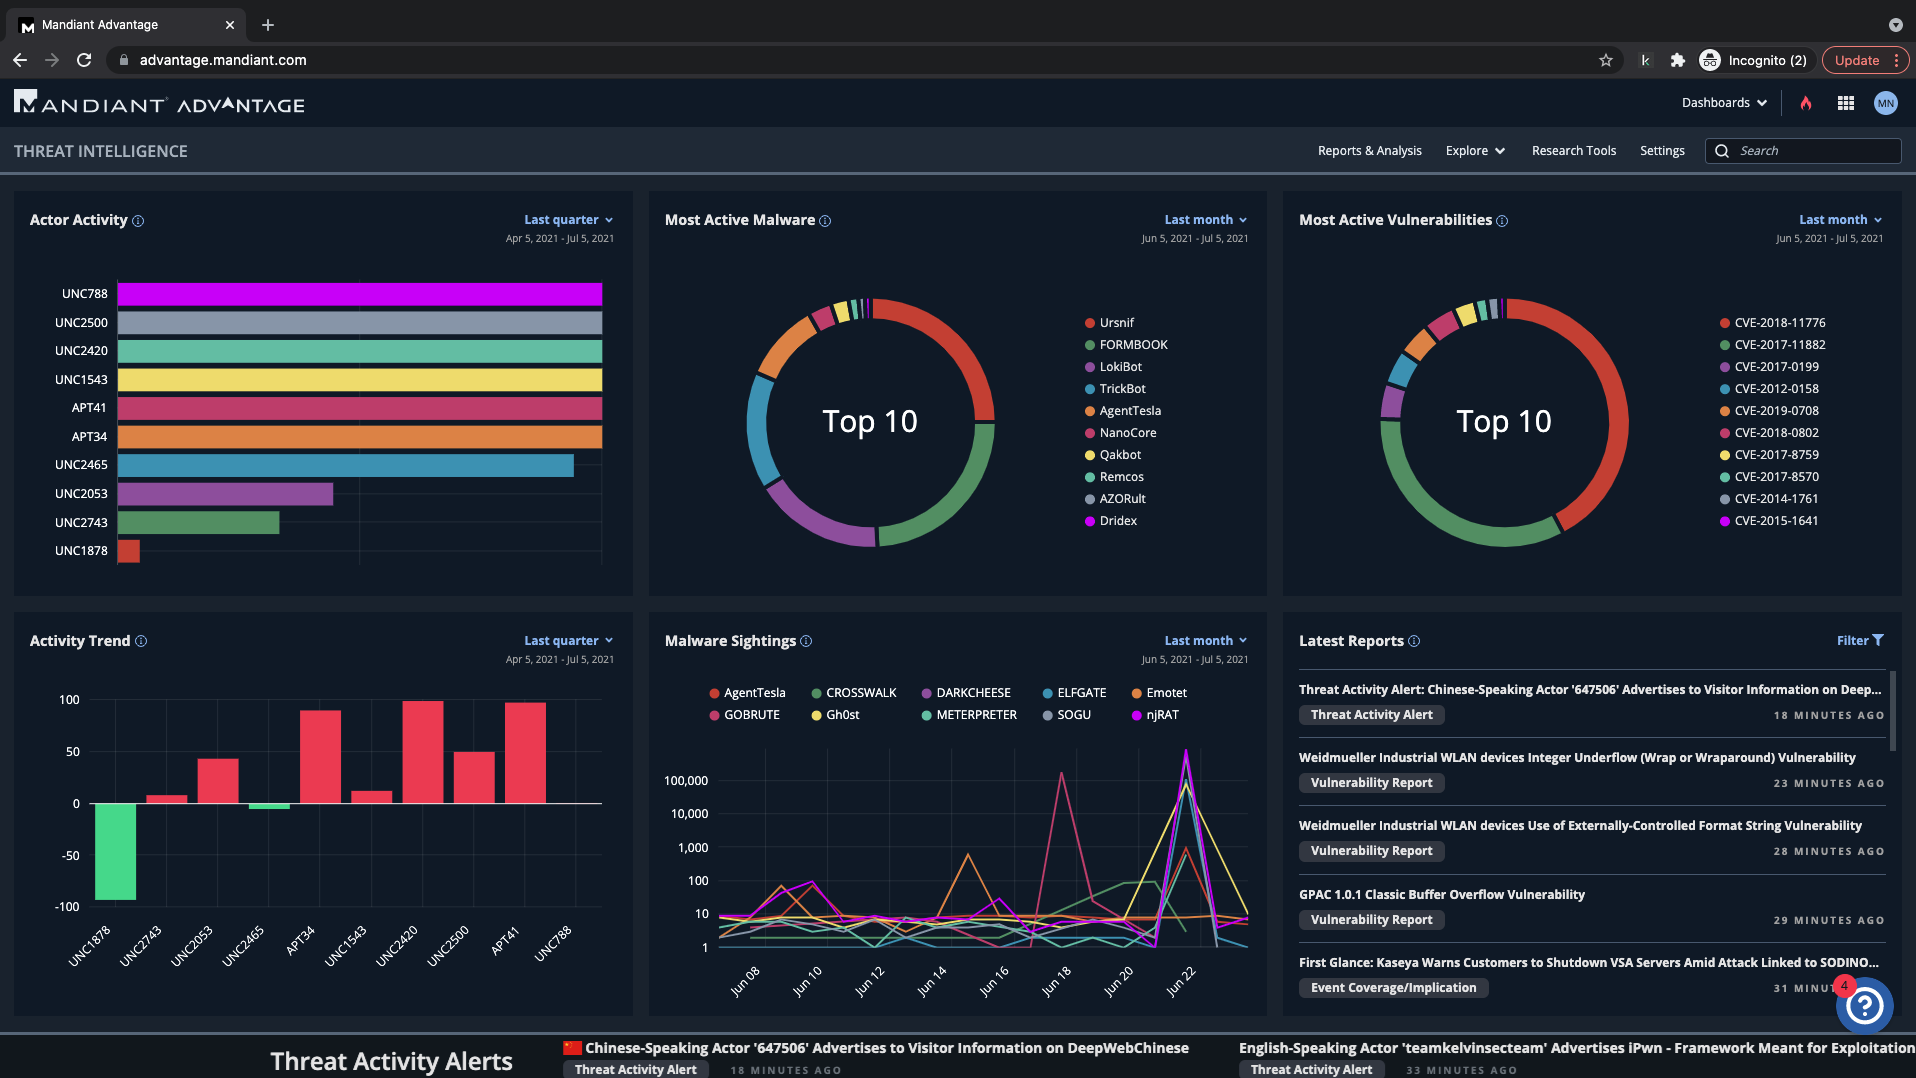Click the magenta UNC788 bar

point(359,294)
